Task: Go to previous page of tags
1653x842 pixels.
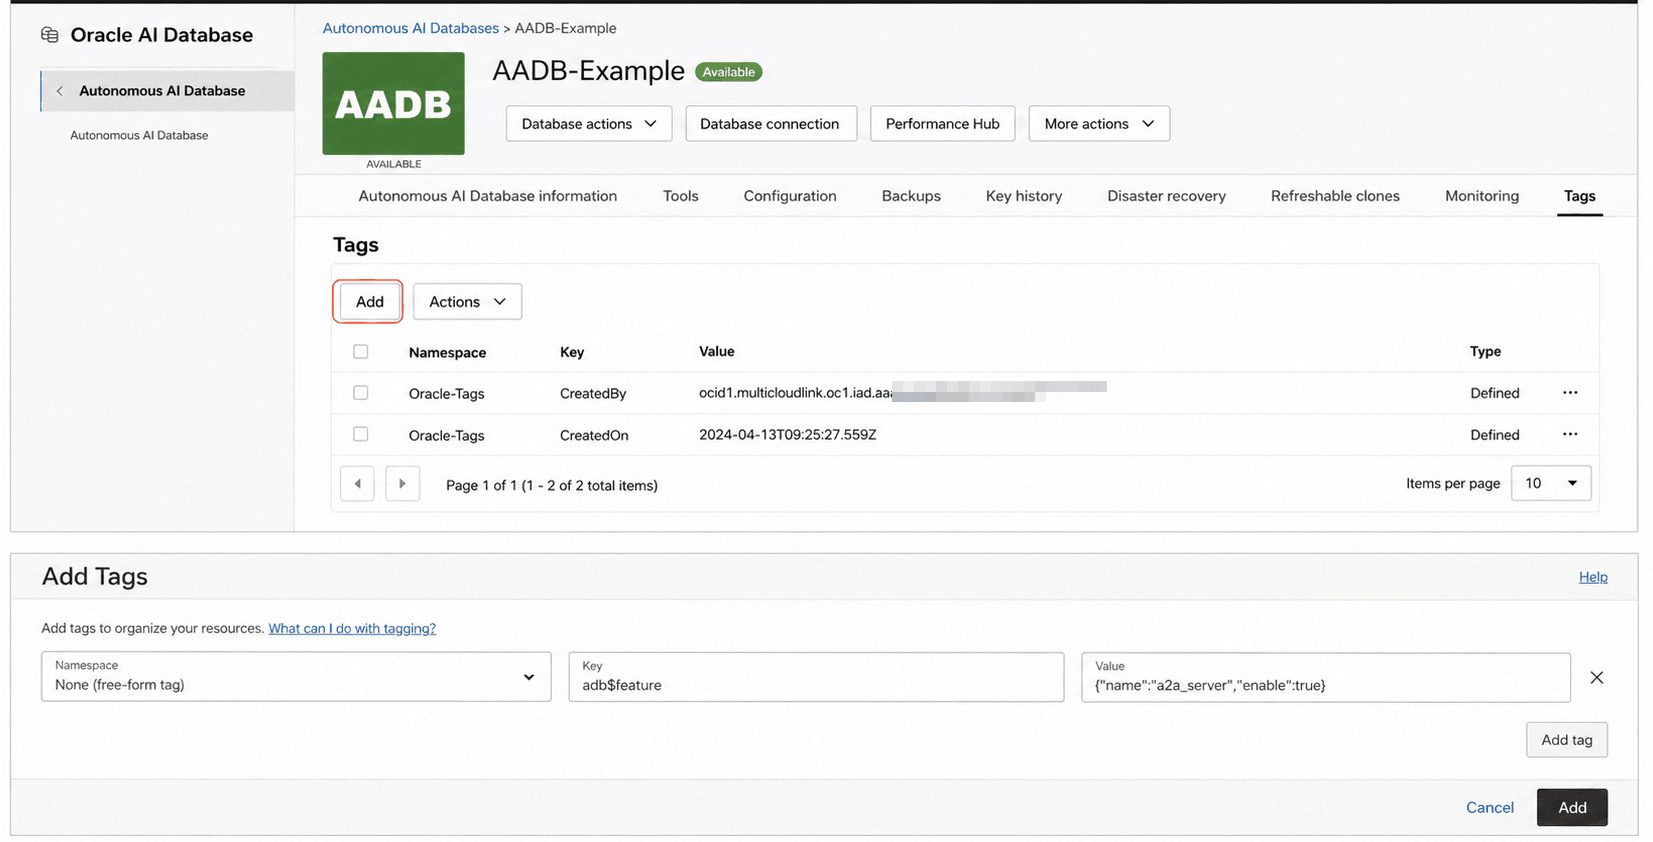Action: [x=357, y=484]
